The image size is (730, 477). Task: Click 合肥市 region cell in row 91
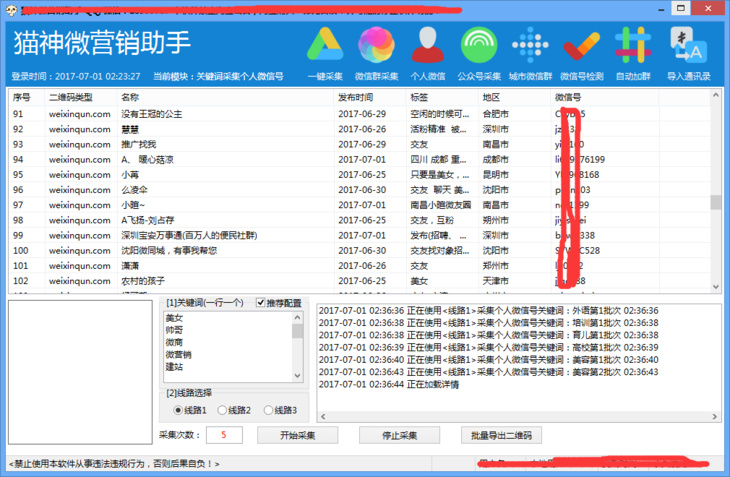click(x=496, y=114)
